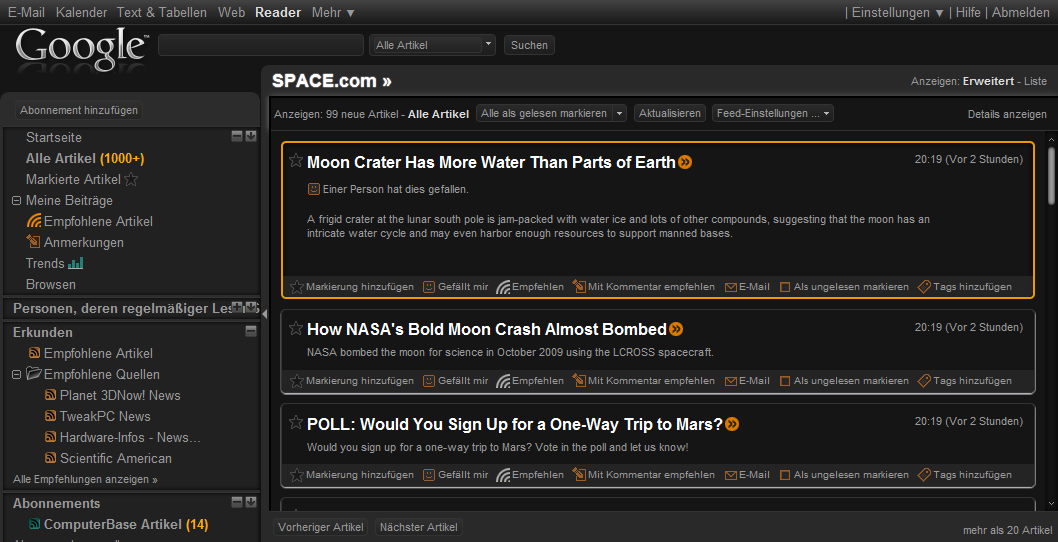Click 'Mit Kommentar empfehlen' on NASA Moon Crash article
Image resolution: width=1058 pixels, height=542 pixels.
click(643, 381)
